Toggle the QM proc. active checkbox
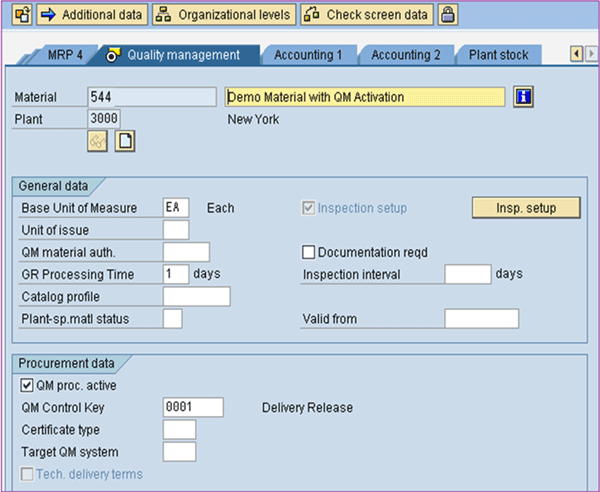 pyautogui.click(x=27, y=385)
